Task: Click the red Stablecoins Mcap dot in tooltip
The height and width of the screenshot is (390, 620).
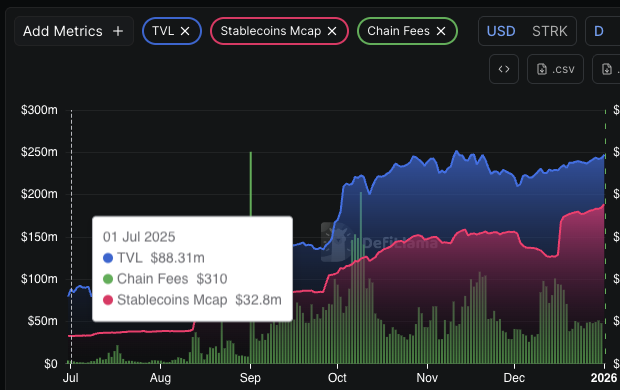Action: click(108, 300)
